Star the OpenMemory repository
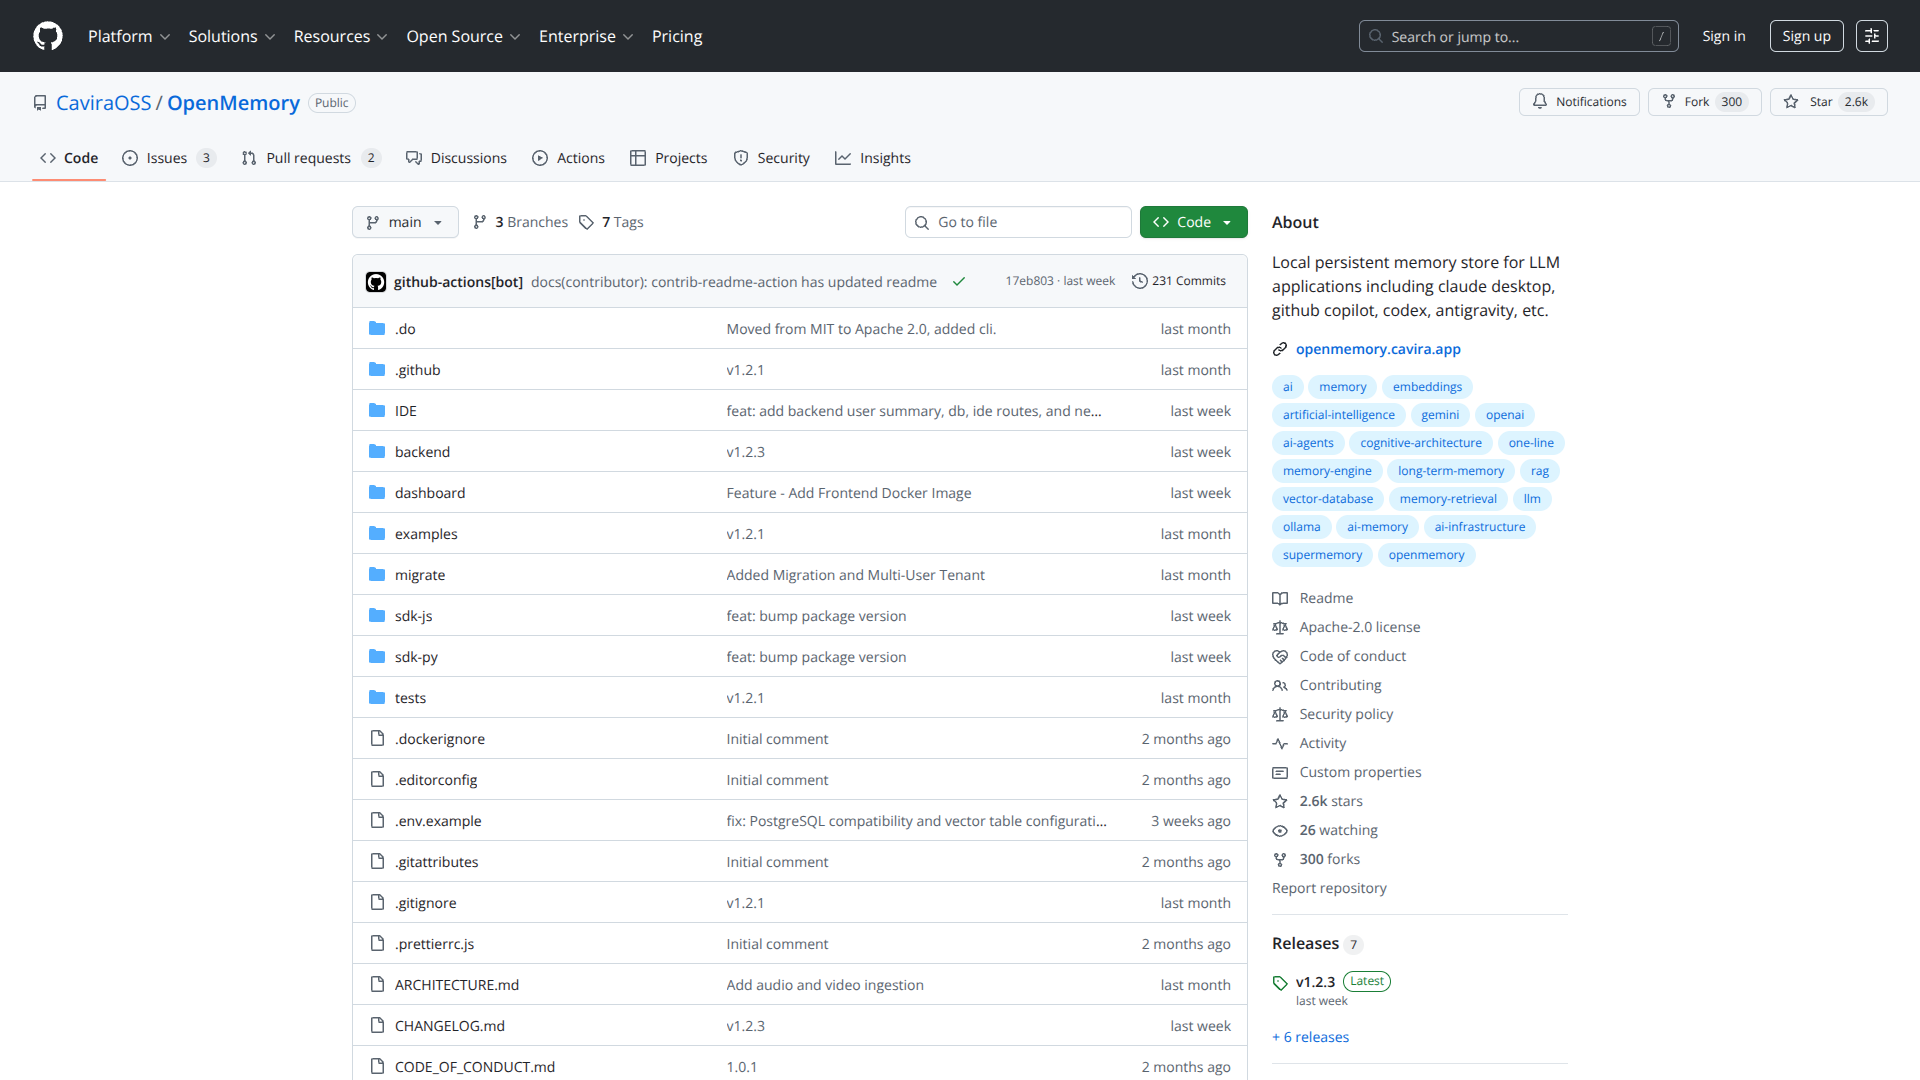This screenshot has height=1080, width=1920. click(1828, 101)
